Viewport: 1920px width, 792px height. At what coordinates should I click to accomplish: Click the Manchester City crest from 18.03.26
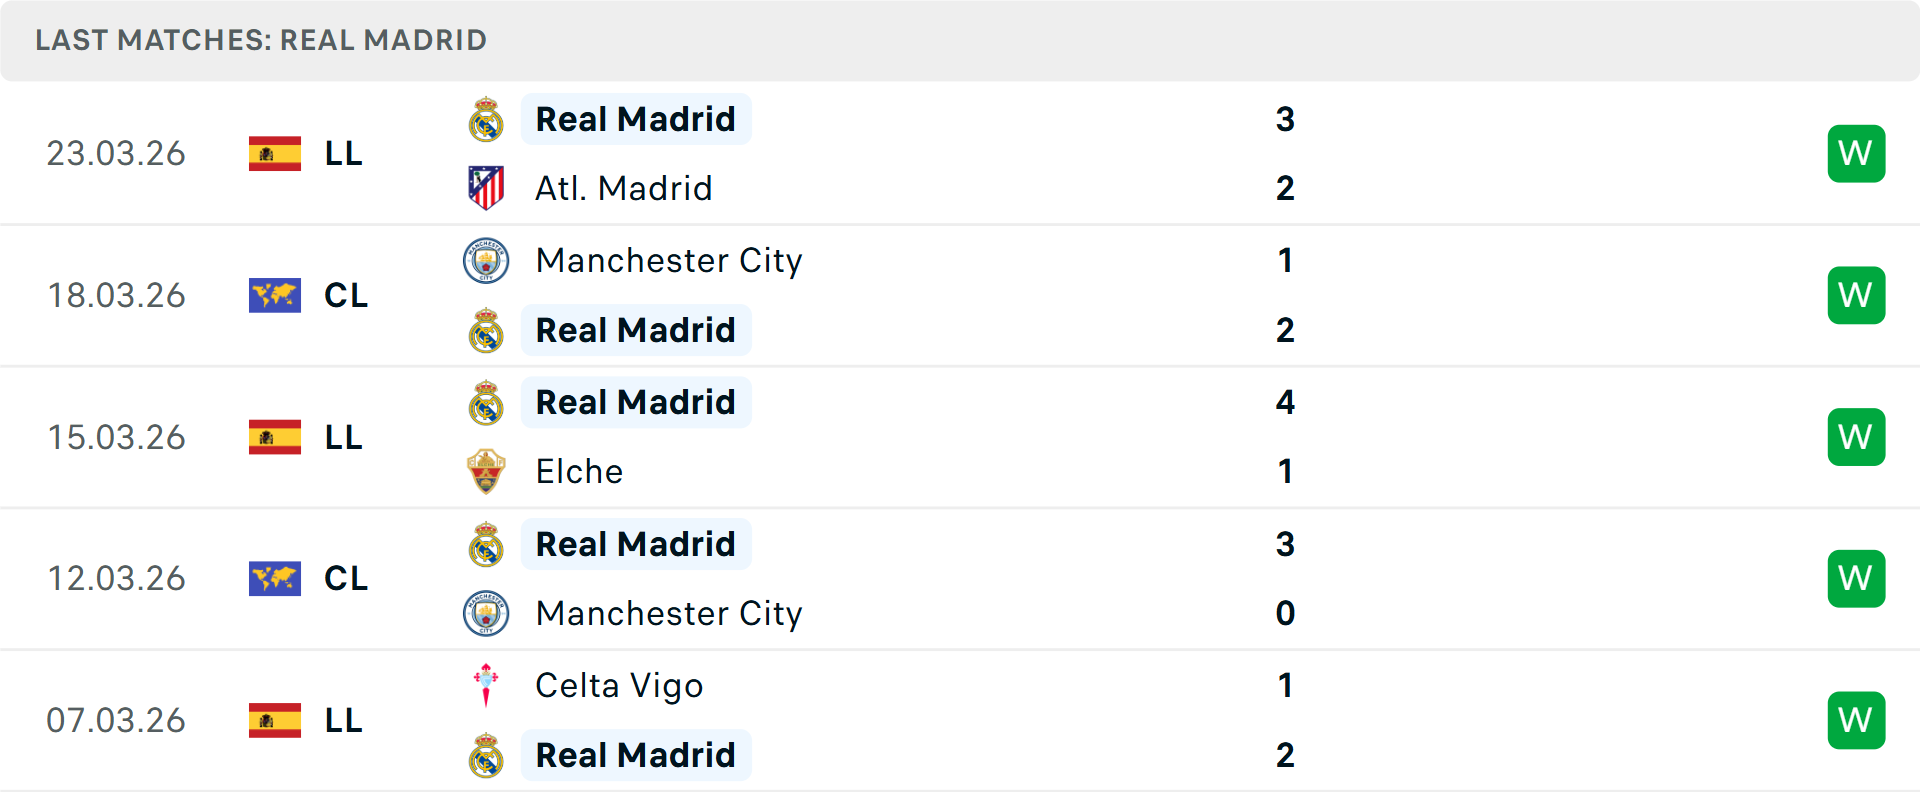tap(486, 261)
